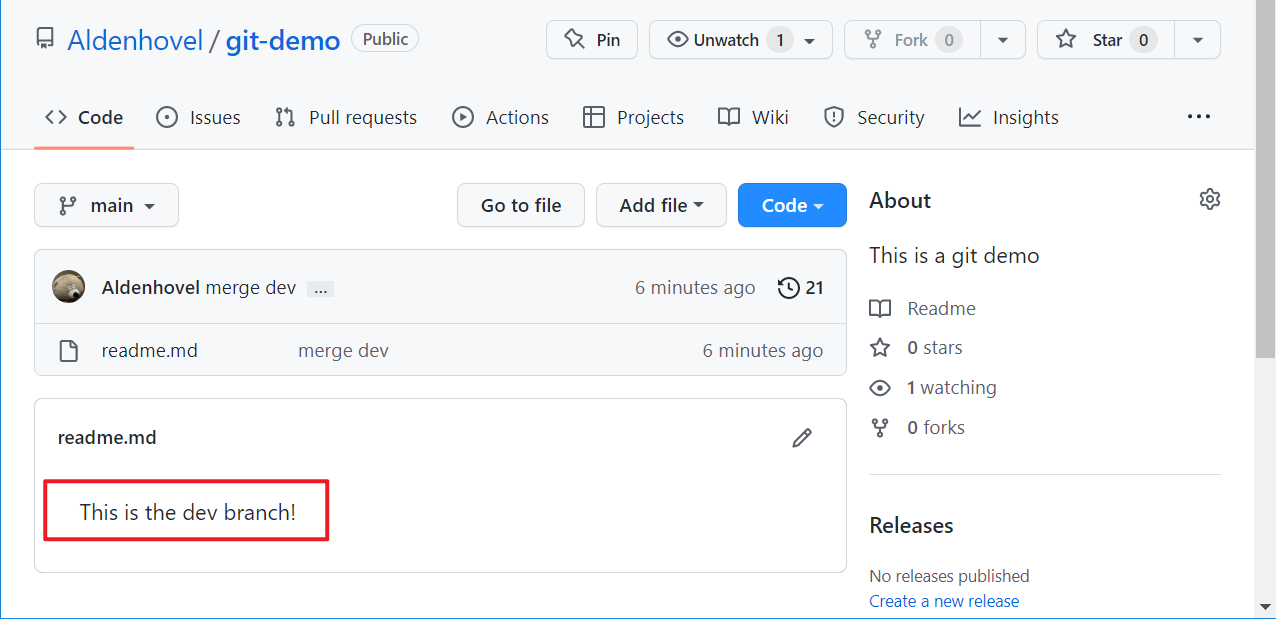Click the Aldenhovel avatar in commit bar

[69, 287]
